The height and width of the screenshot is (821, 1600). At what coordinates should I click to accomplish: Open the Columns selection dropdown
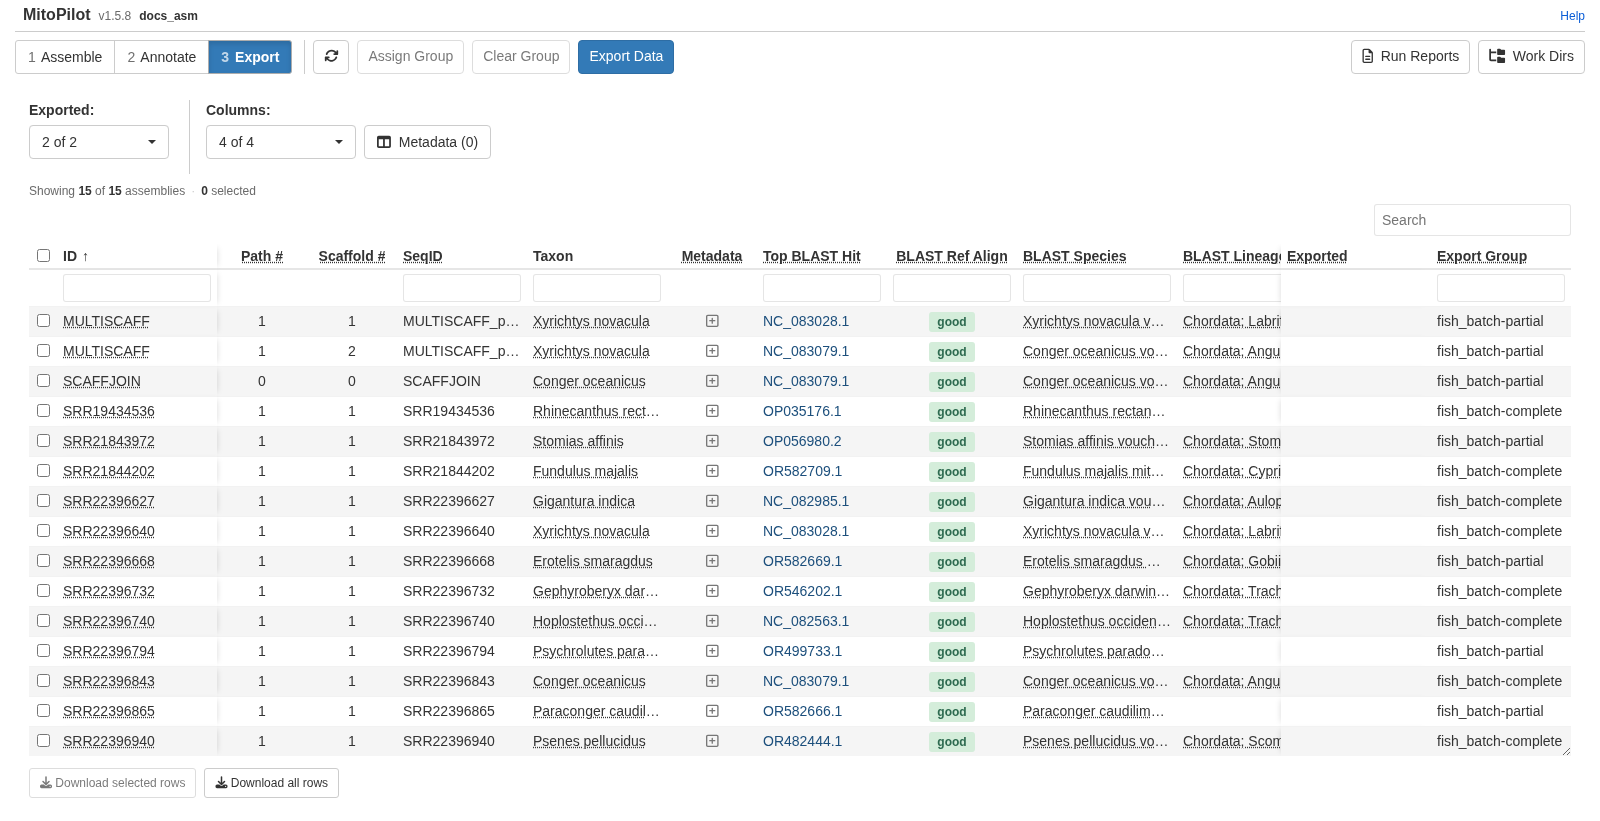pos(281,142)
